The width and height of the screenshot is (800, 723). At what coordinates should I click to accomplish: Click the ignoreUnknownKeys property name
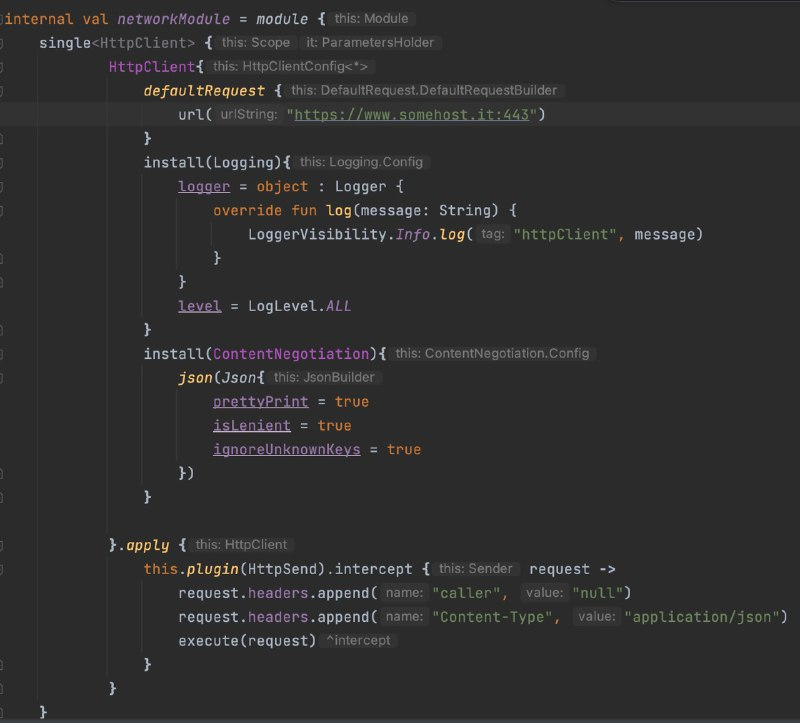point(286,450)
